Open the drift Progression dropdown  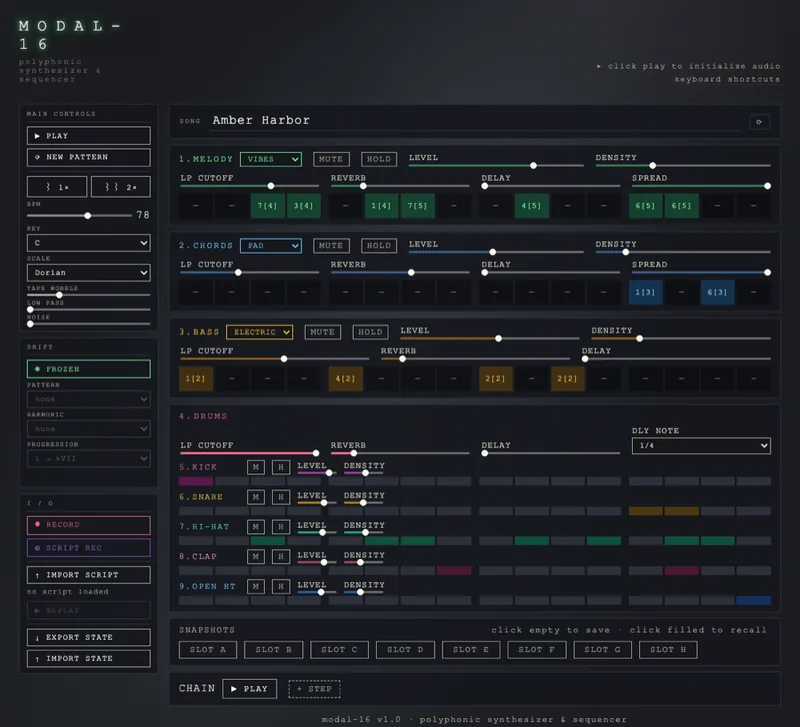pos(89,459)
